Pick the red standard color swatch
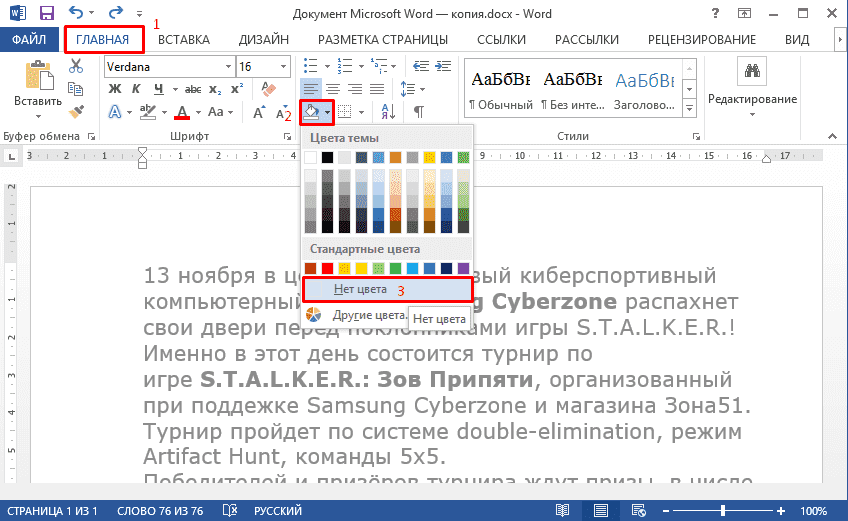The height and width of the screenshot is (521, 848). point(327,268)
